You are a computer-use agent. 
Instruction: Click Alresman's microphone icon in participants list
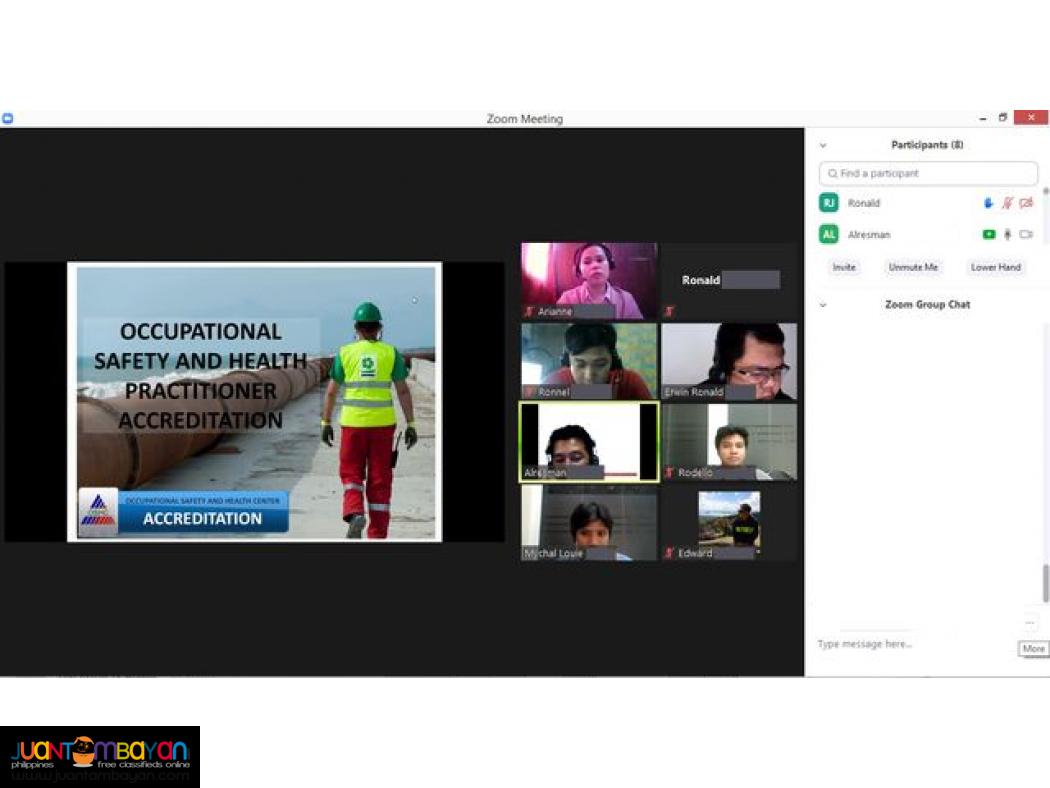(1008, 234)
